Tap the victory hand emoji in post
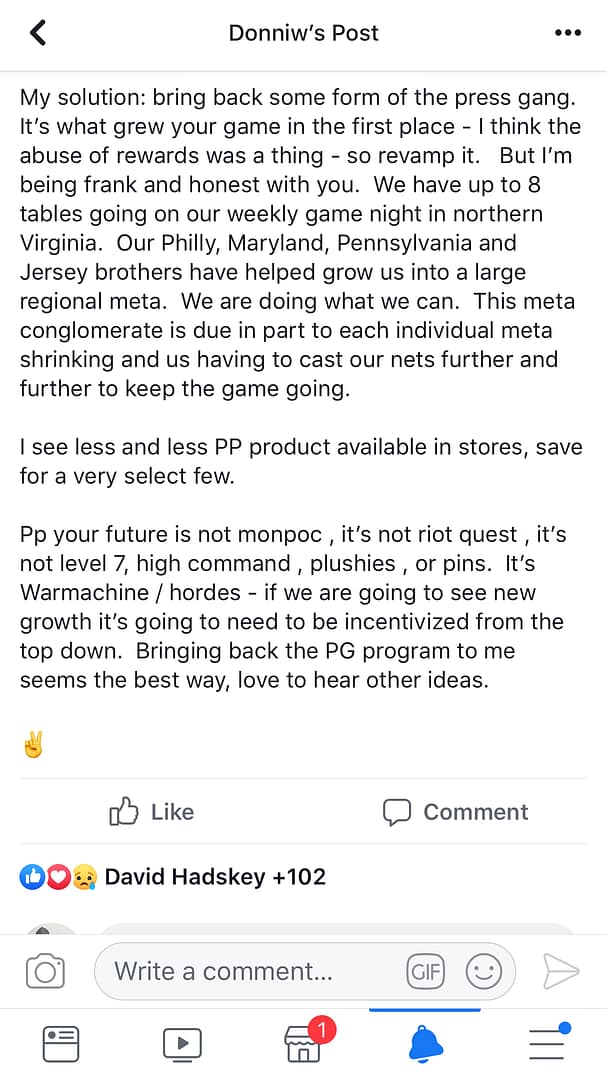The image size is (607, 1080). pos(33,745)
